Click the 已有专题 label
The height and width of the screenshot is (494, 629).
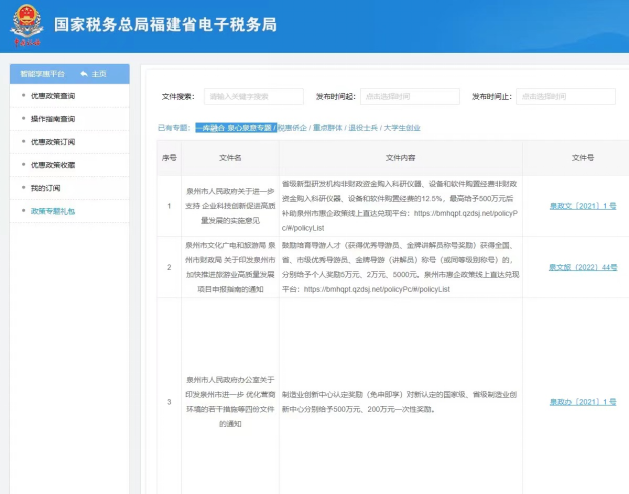pyautogui.click(x=174, y=128)
